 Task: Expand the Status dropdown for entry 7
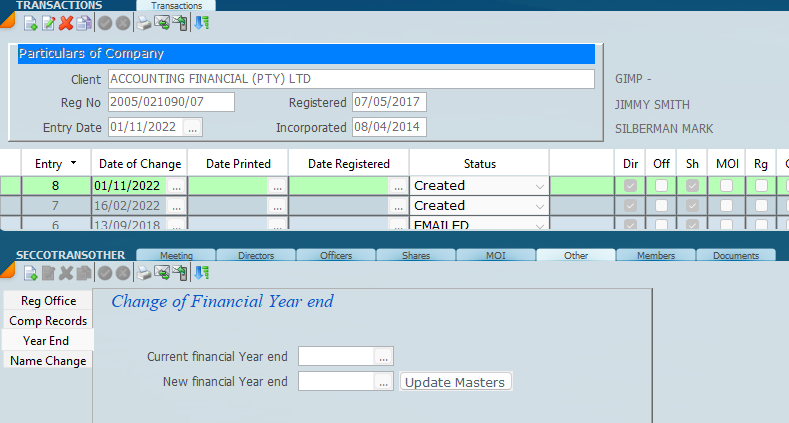pos(540,205)
